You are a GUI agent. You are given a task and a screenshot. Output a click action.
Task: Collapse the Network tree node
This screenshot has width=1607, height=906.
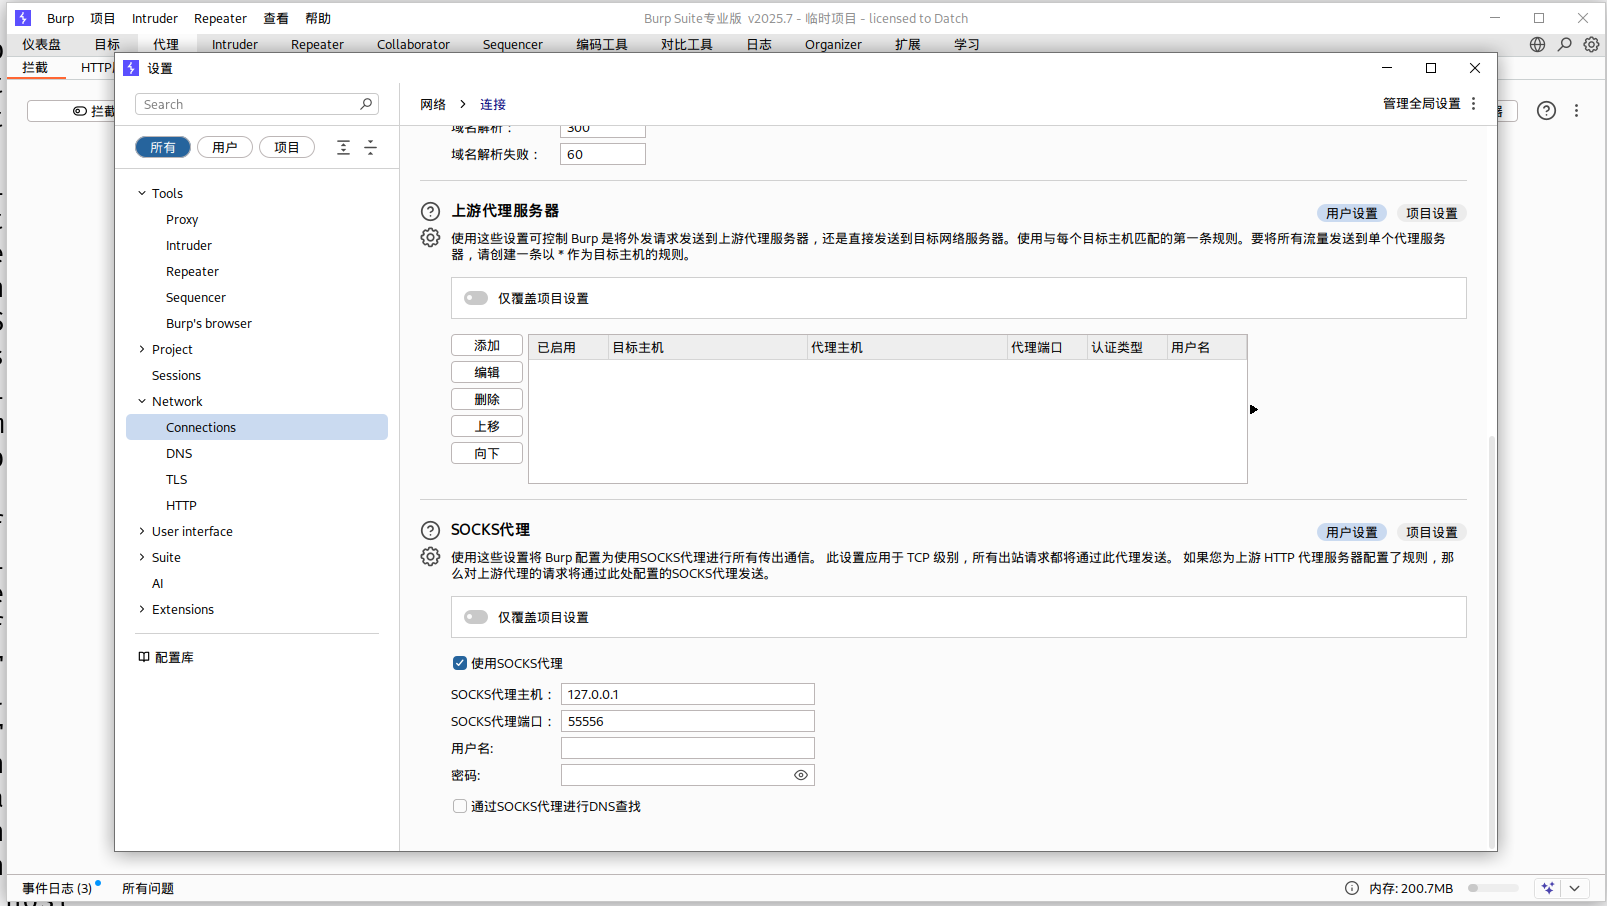(142, 401)
